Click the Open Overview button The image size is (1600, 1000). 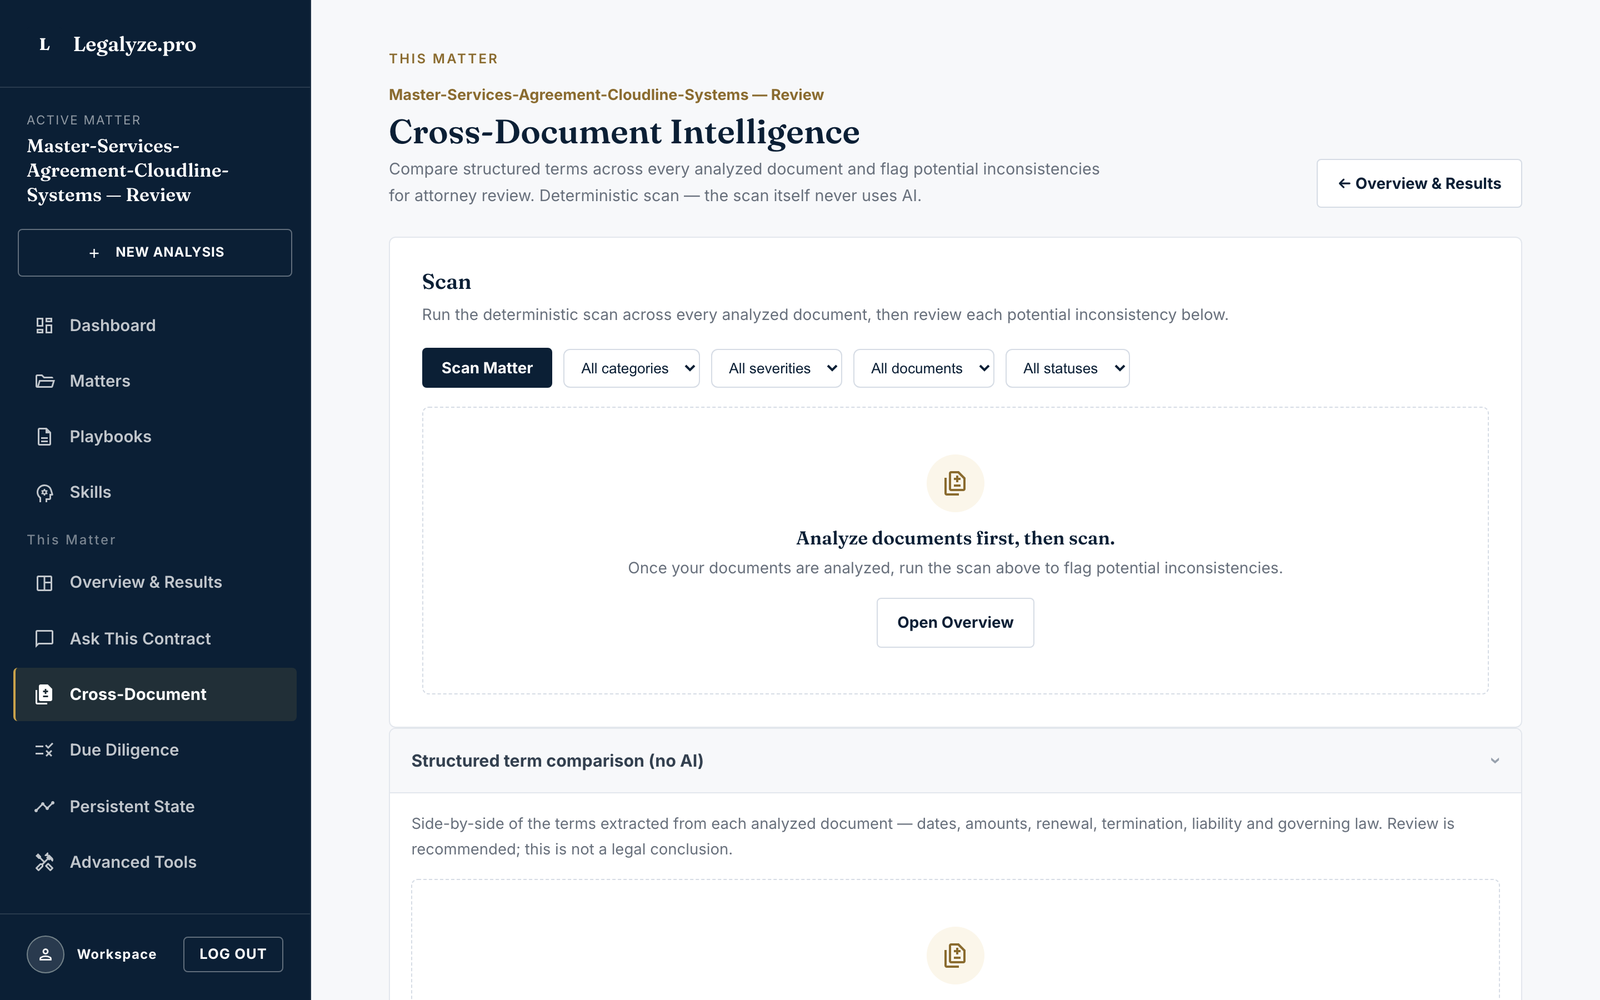click(x=955, y=622)
